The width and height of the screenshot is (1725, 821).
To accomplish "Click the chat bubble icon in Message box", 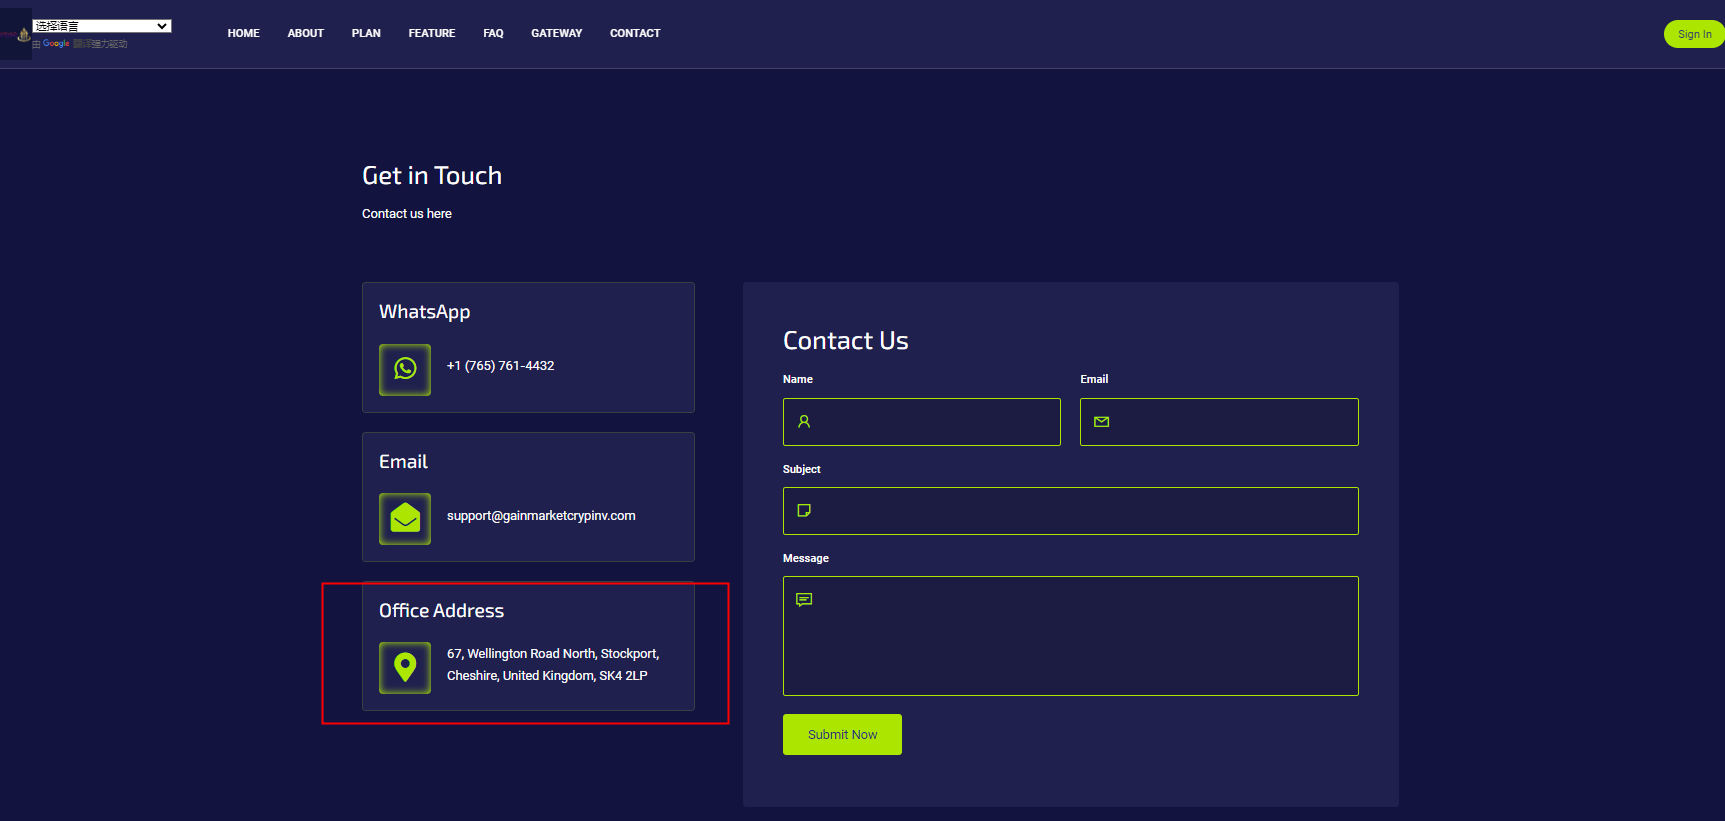I will tap(804, 600).
